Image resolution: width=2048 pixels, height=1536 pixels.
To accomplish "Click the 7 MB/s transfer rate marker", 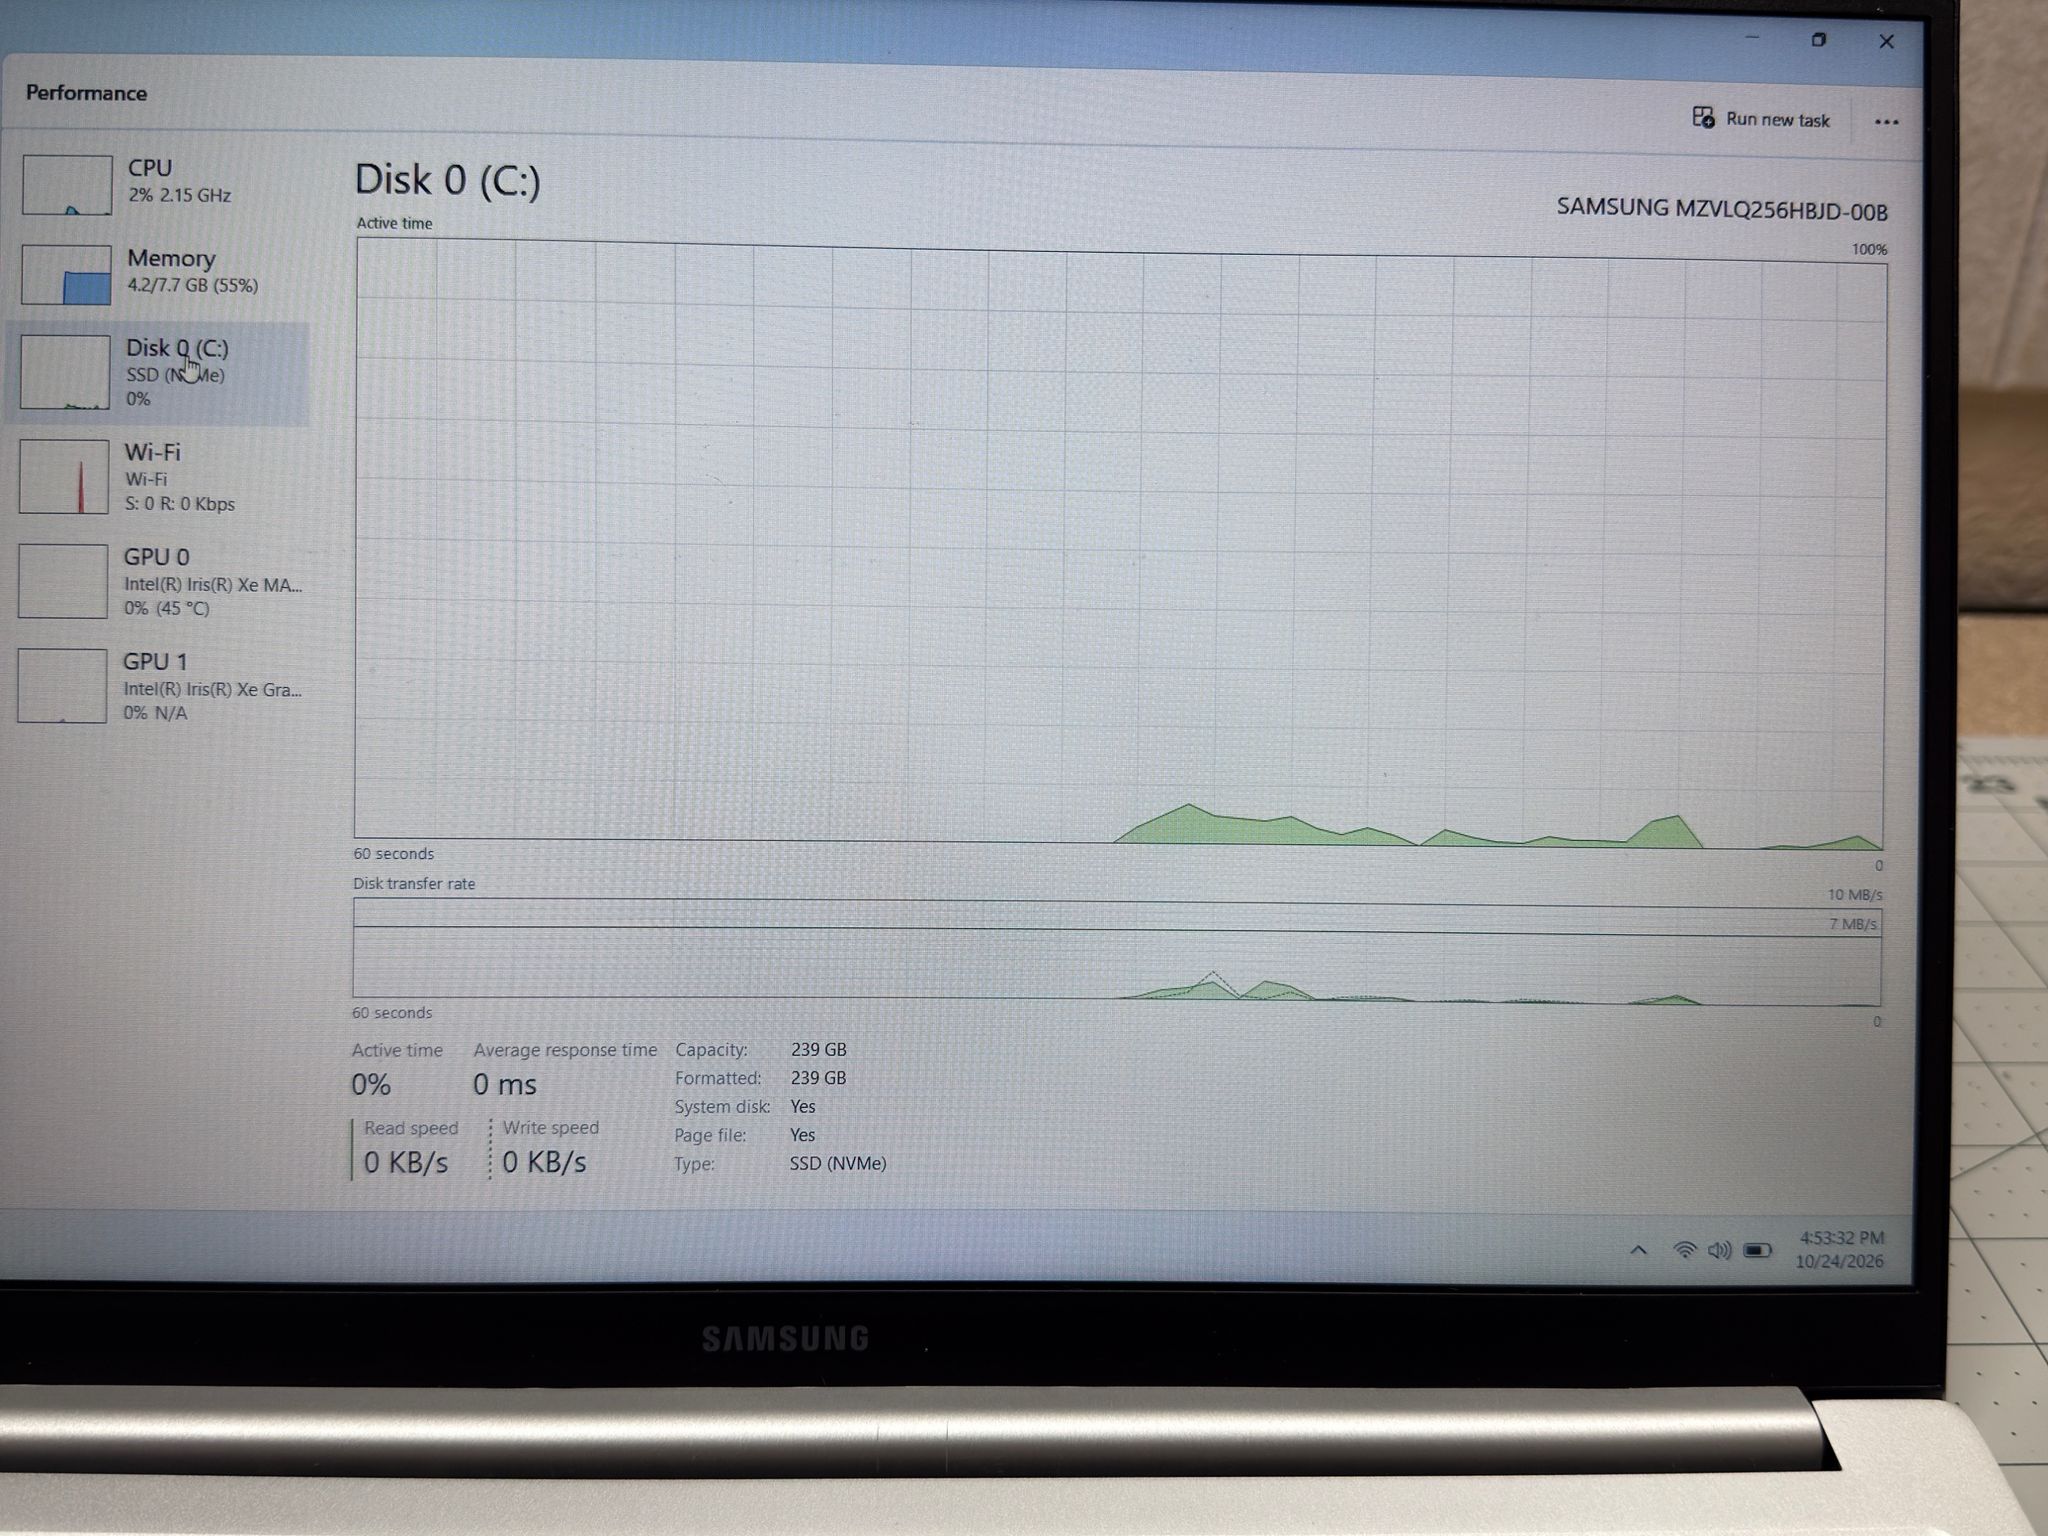I will pos(1853,924).
